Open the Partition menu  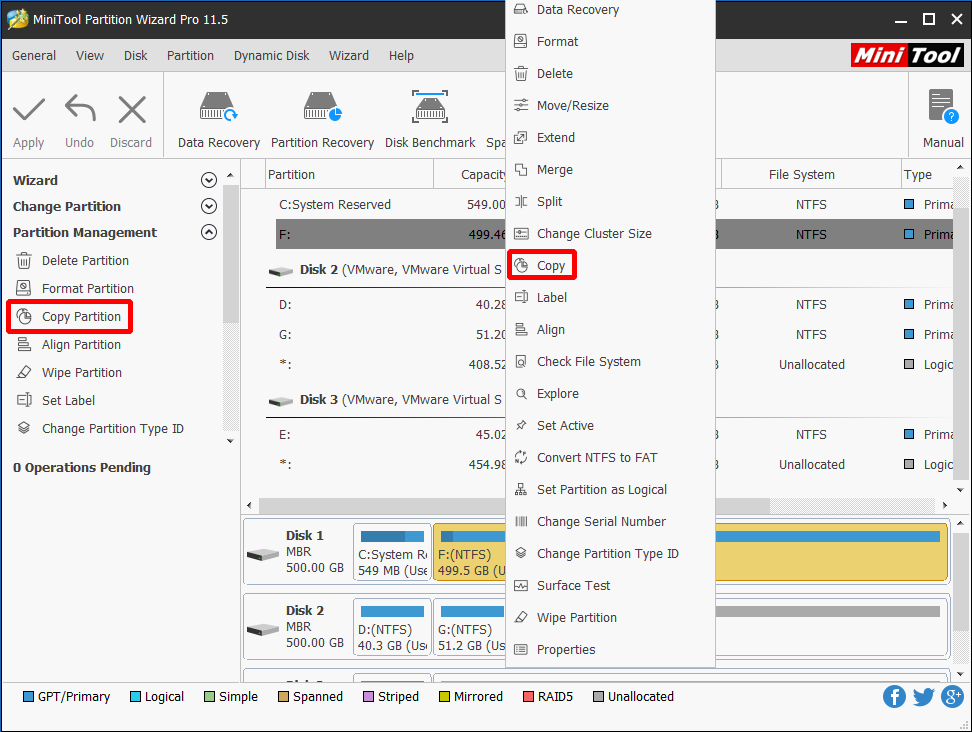[190, 56]
